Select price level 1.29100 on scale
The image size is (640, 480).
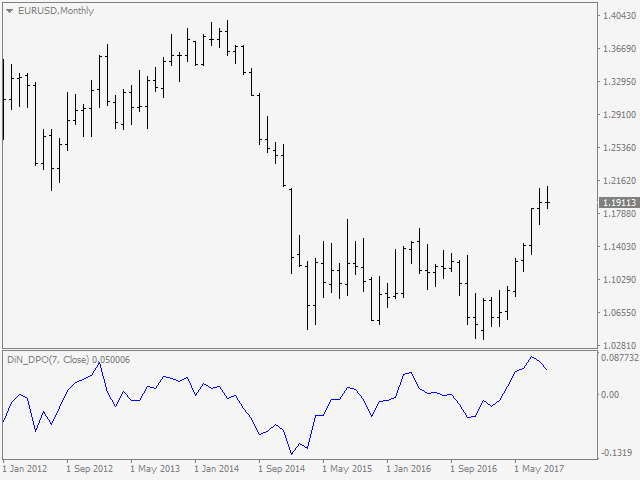point(620,115)
